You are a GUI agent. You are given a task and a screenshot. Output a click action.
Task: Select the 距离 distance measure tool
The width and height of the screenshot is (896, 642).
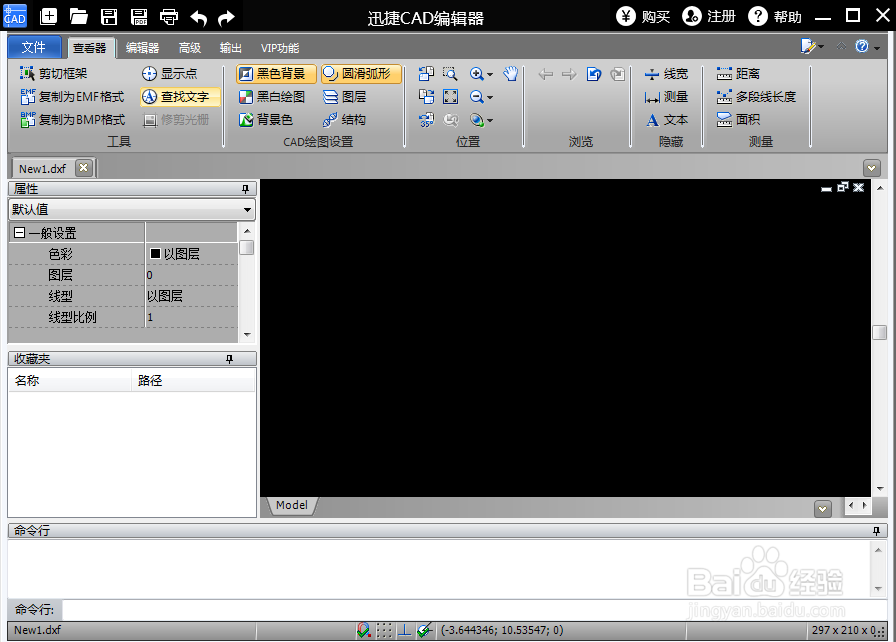point(738,74)
